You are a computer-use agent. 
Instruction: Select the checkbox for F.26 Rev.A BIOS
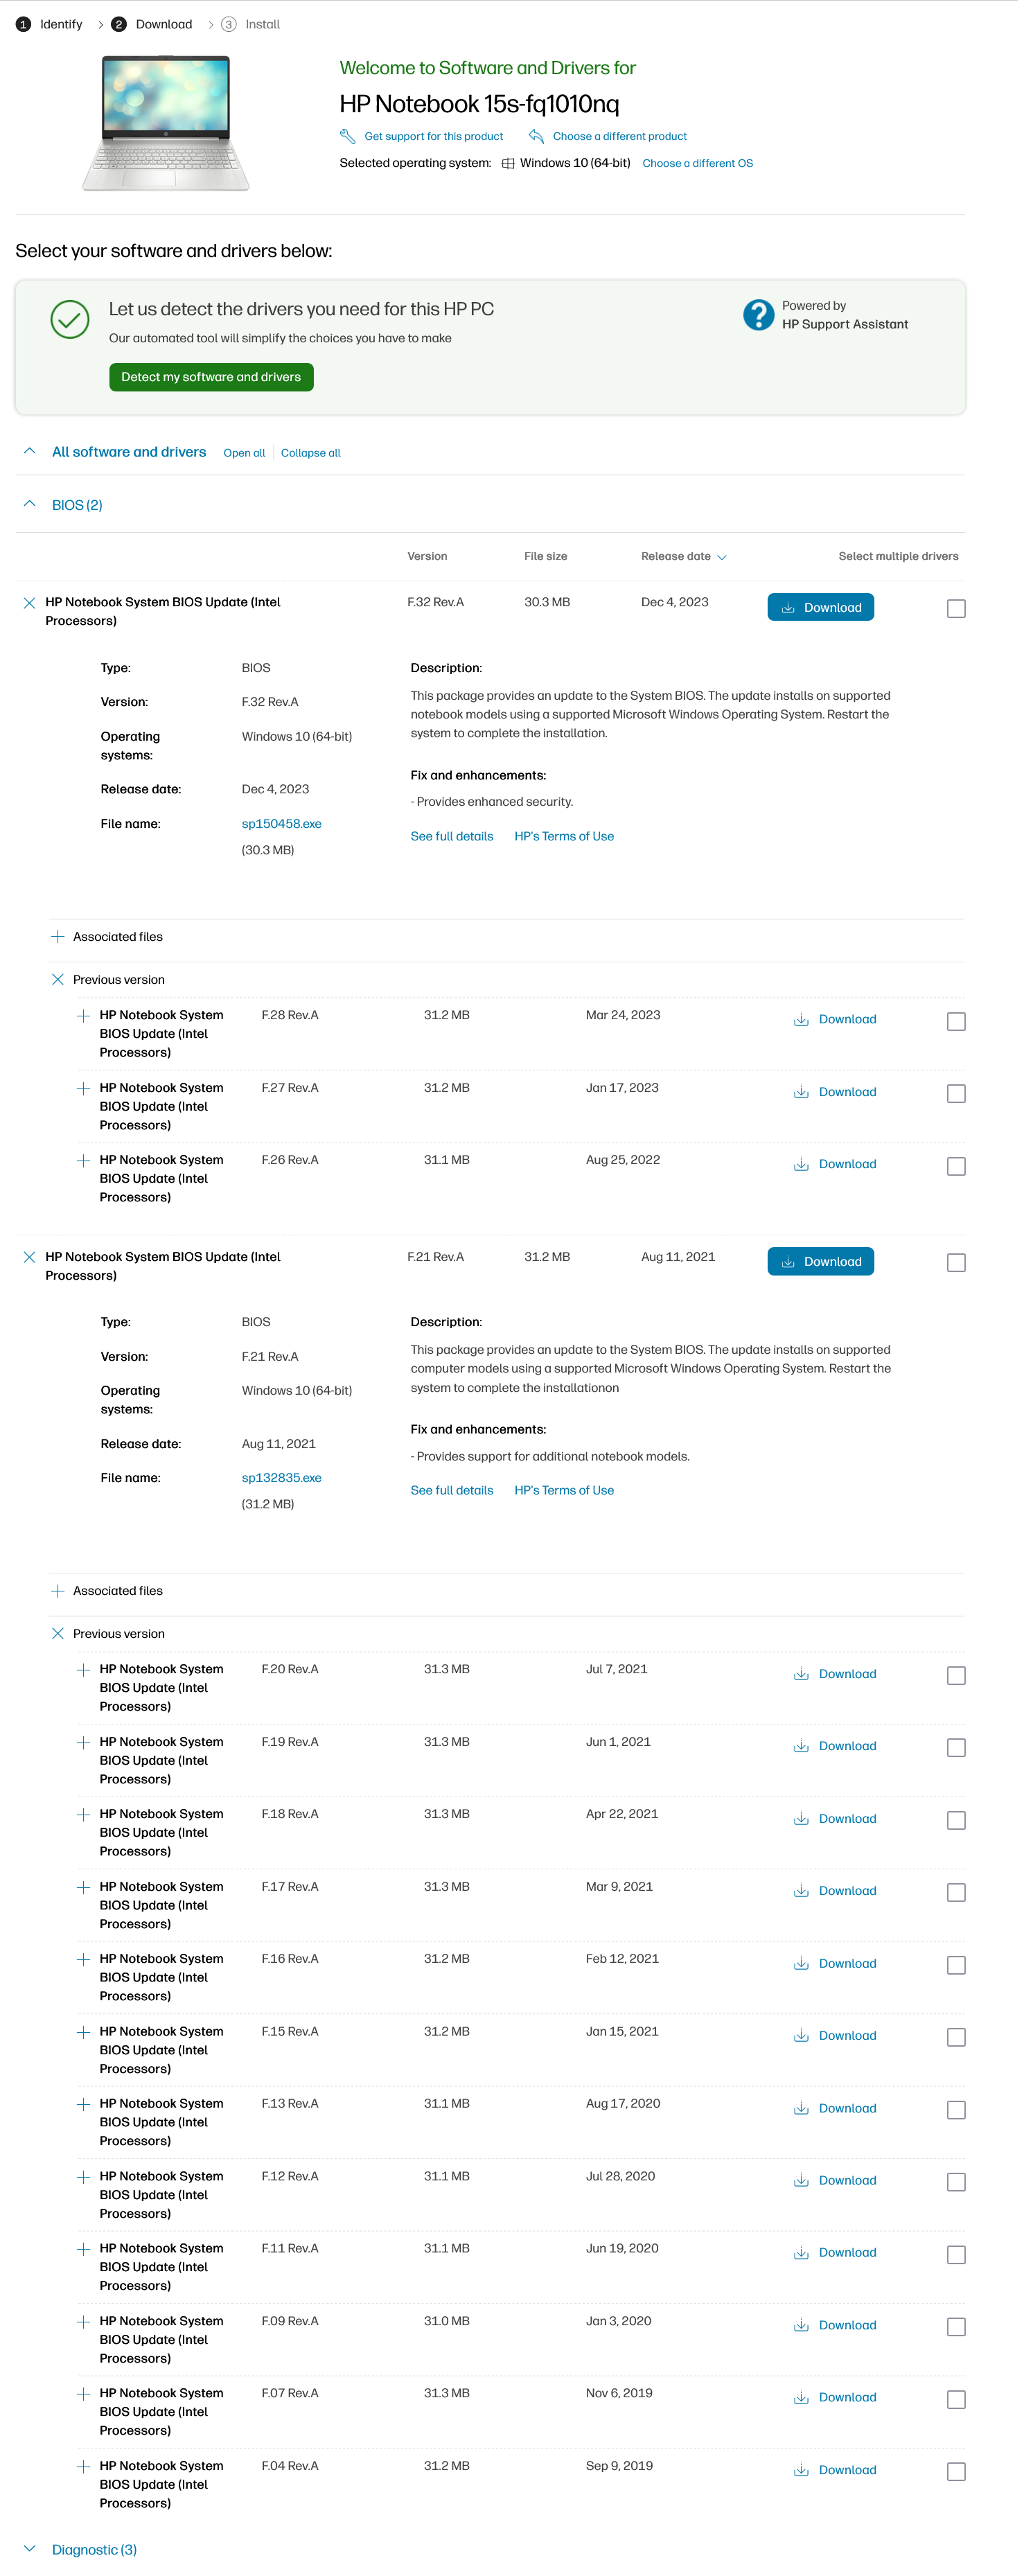pos(956,1166)
